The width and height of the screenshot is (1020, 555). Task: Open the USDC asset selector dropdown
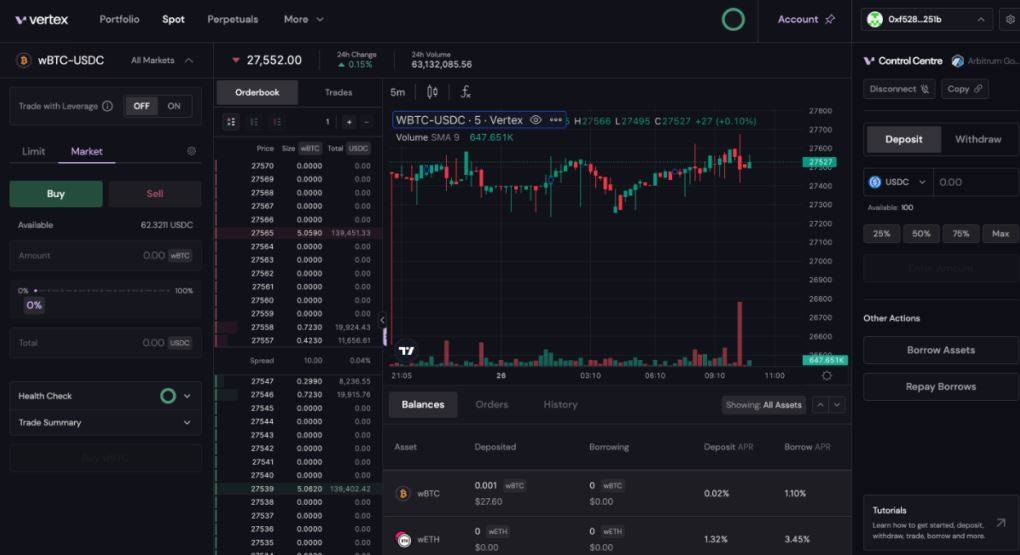coord(898,182)
